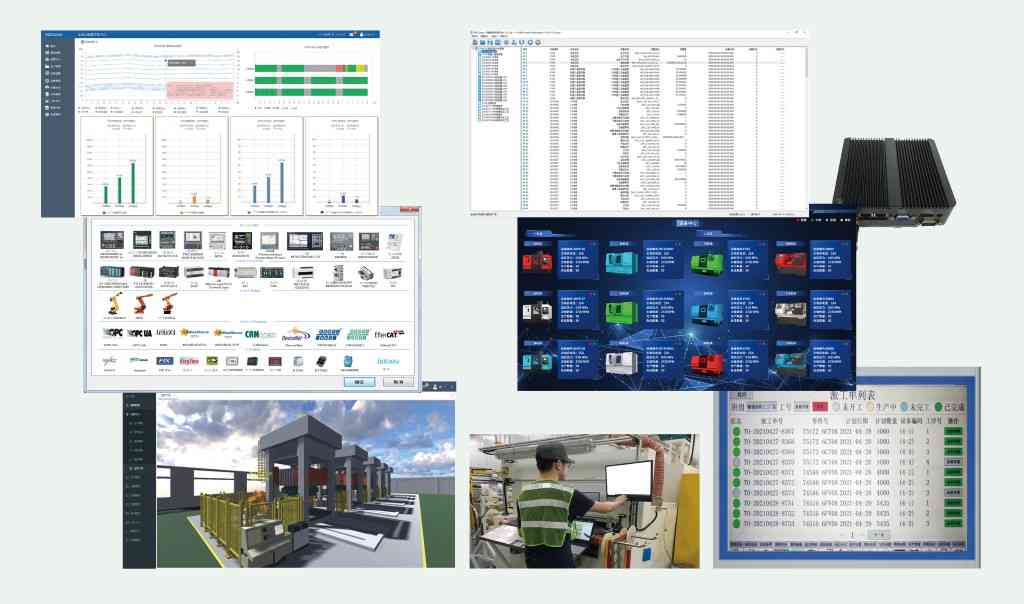Viewport: 1024px width, 604px height.
Task: Click the 确定 confirm button in device dialog
Action: click(x=359, y=381)
